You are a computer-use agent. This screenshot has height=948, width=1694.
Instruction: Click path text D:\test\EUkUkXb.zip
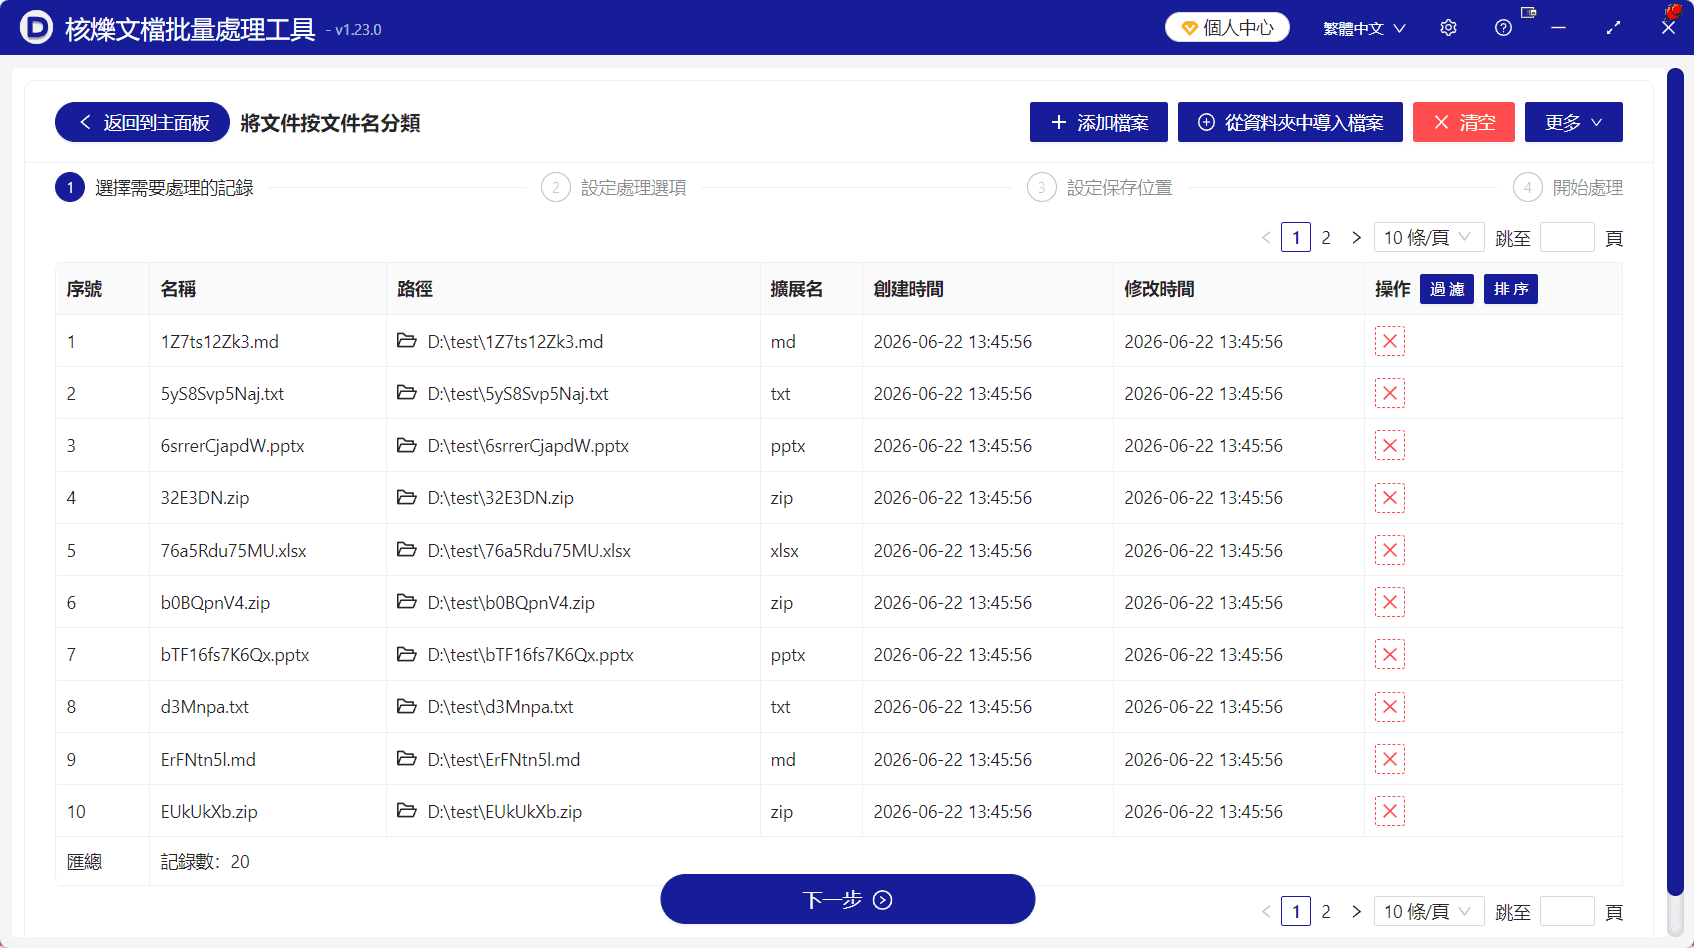505,812
